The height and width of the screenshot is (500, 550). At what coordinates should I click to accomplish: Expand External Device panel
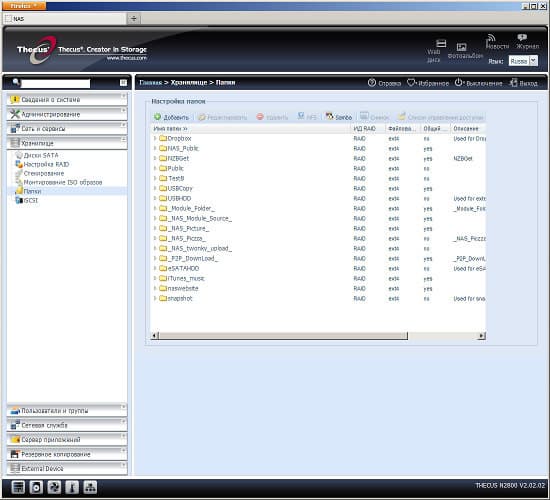[x=67, y=468]
